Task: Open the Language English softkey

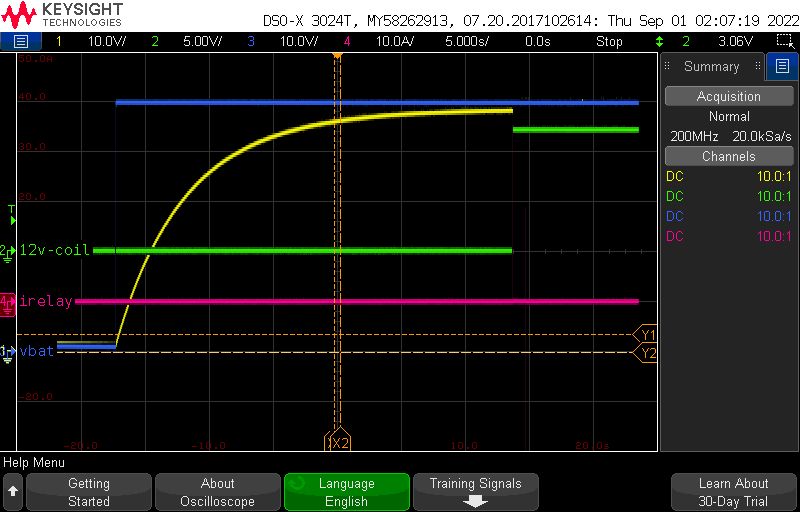Action: pos(346,492)
